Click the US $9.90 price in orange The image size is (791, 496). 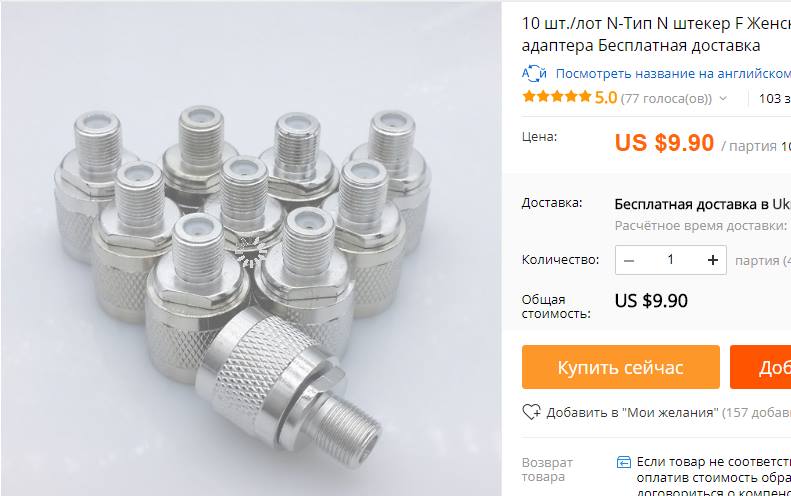coord(664,143)
